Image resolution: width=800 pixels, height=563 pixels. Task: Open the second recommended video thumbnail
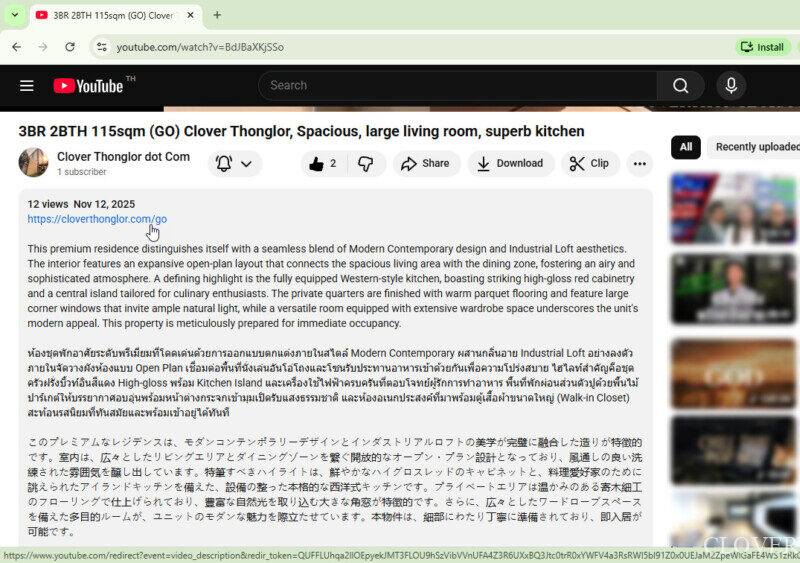click(x=733, y=288)
